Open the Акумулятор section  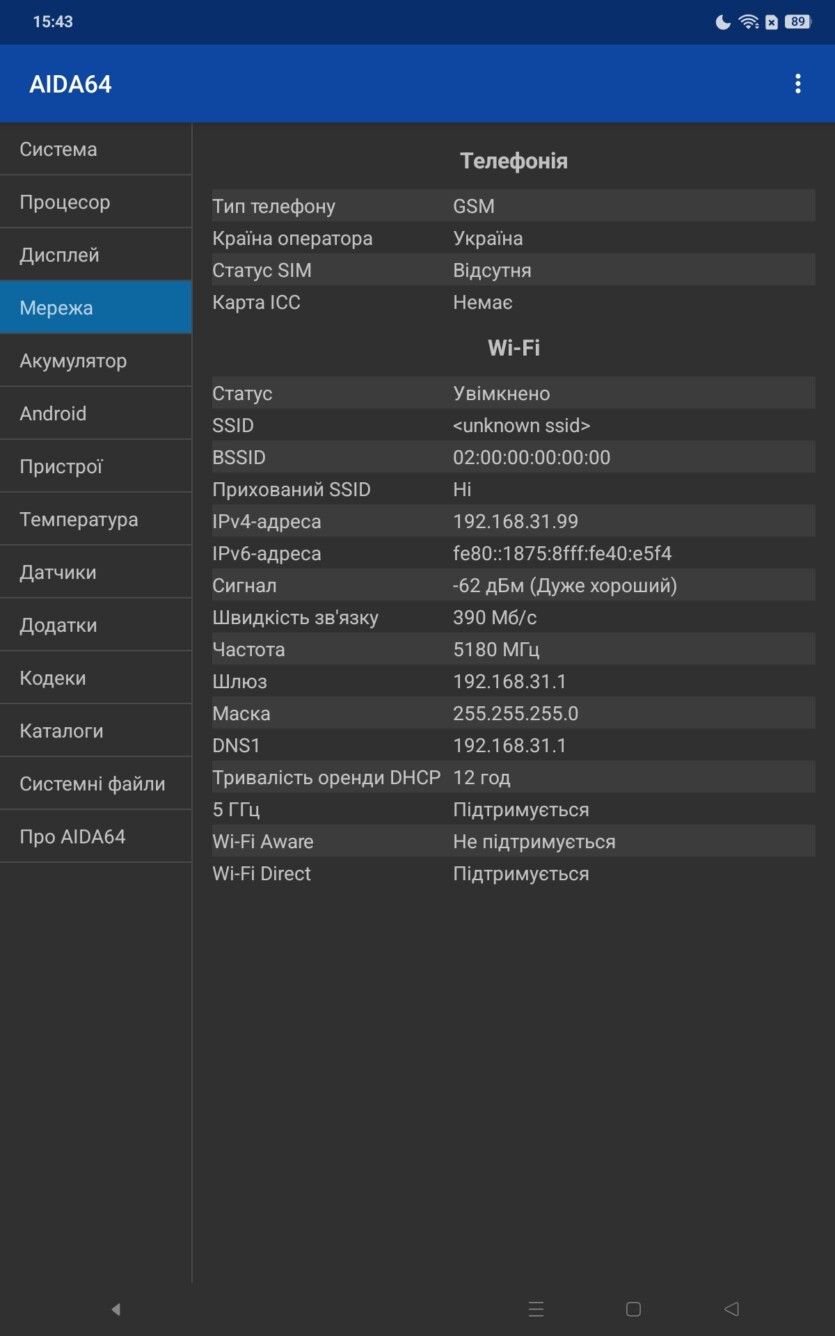tap(95, 361)
